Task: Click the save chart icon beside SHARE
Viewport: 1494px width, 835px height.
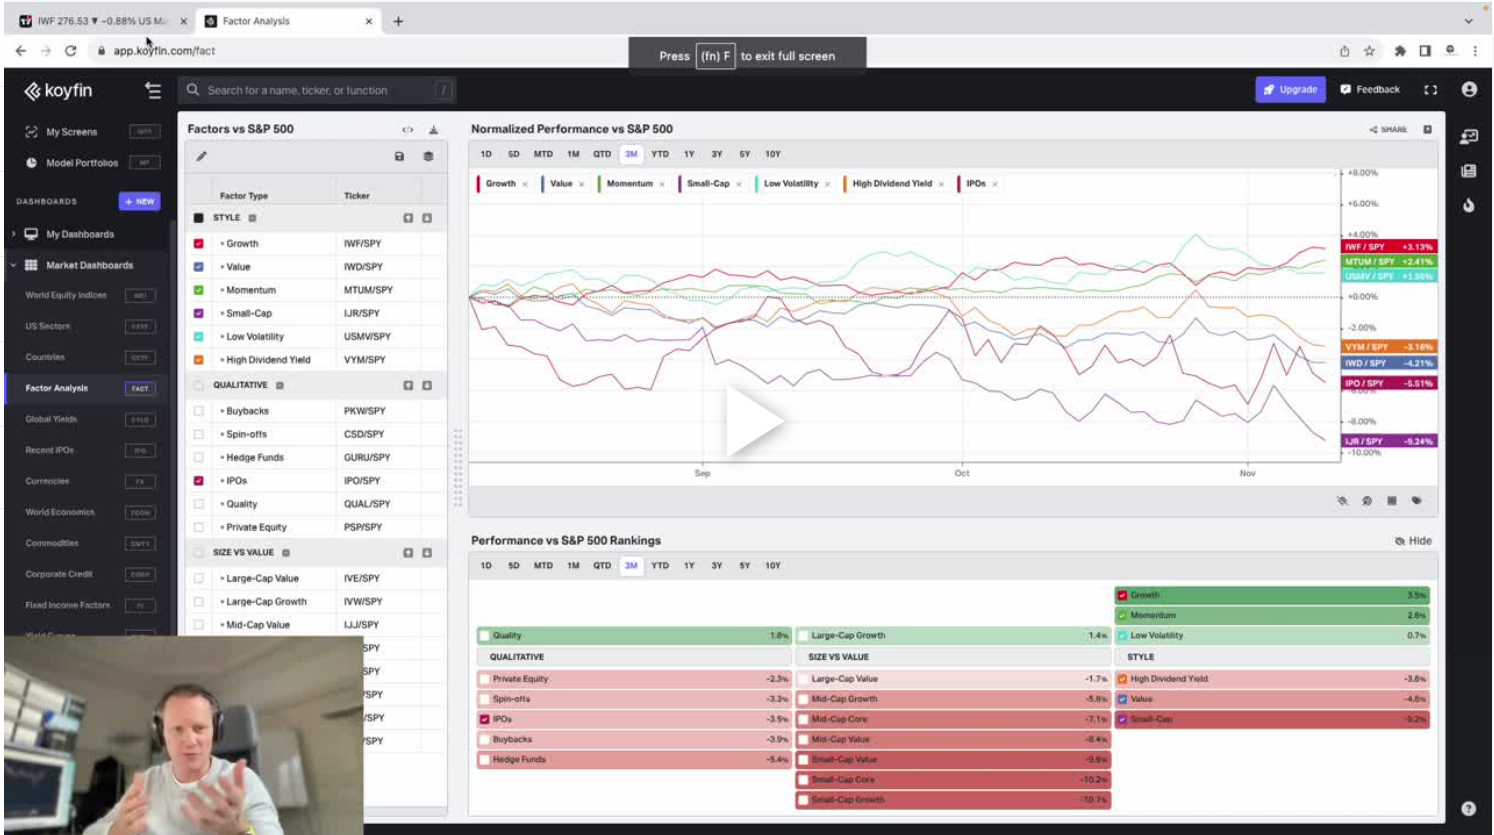Action: [1427, 129]
